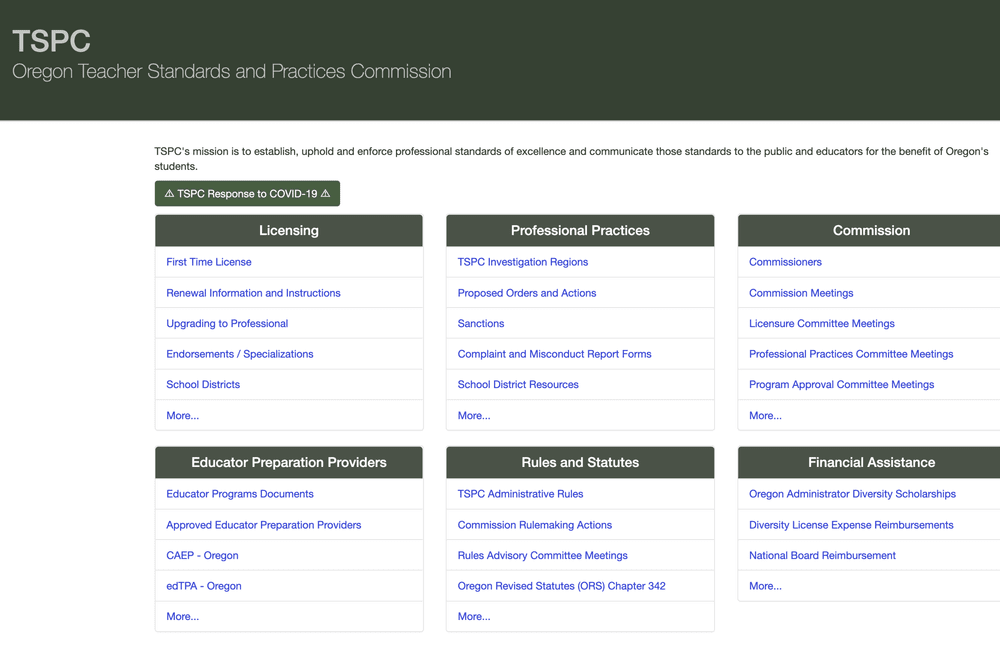Go to Upgrading to Professional

point(227,324)
